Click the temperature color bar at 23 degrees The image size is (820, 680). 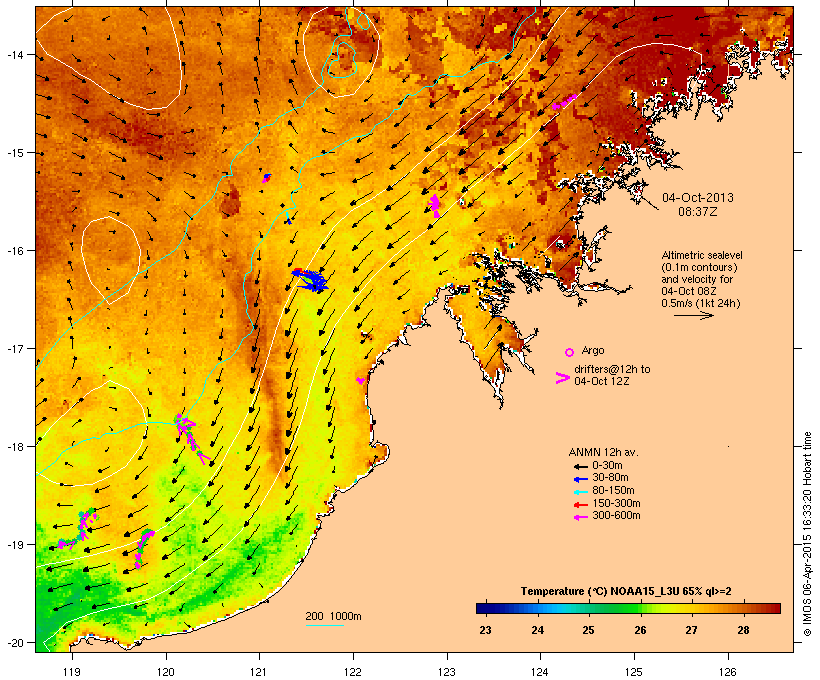pos(485,608)
